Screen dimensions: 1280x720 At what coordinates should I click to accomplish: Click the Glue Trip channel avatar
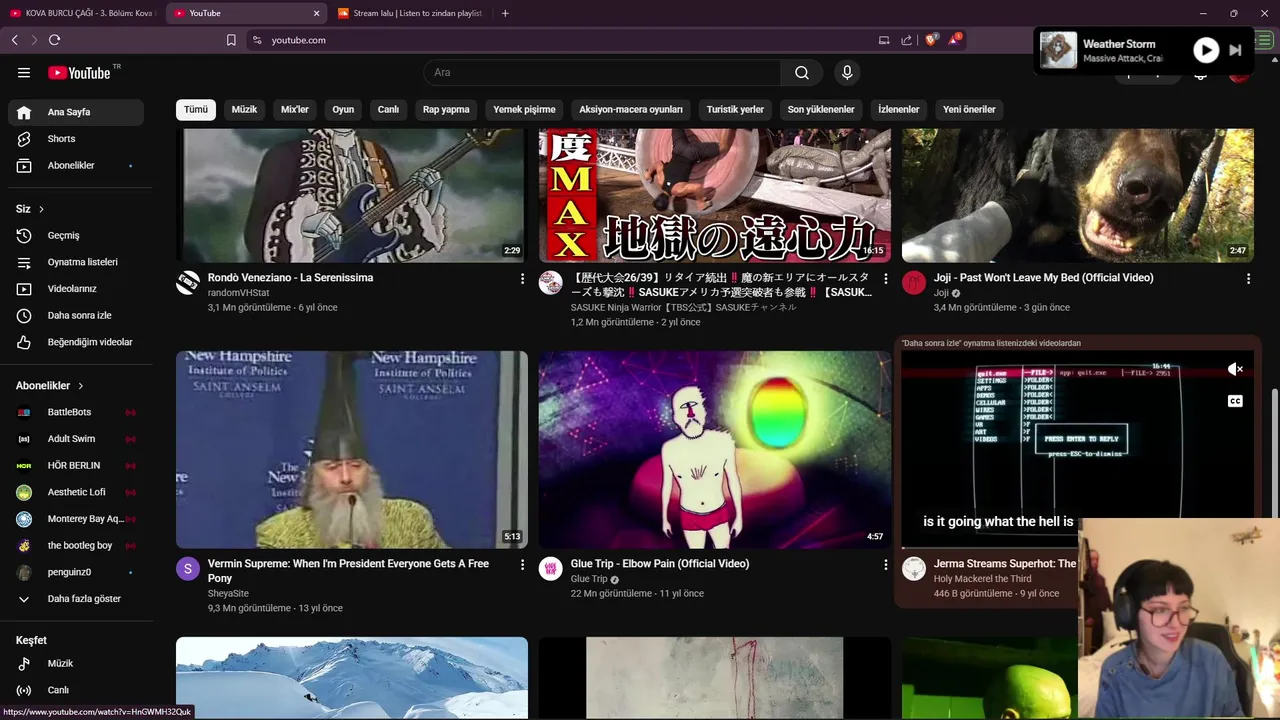tap(551, 569)
